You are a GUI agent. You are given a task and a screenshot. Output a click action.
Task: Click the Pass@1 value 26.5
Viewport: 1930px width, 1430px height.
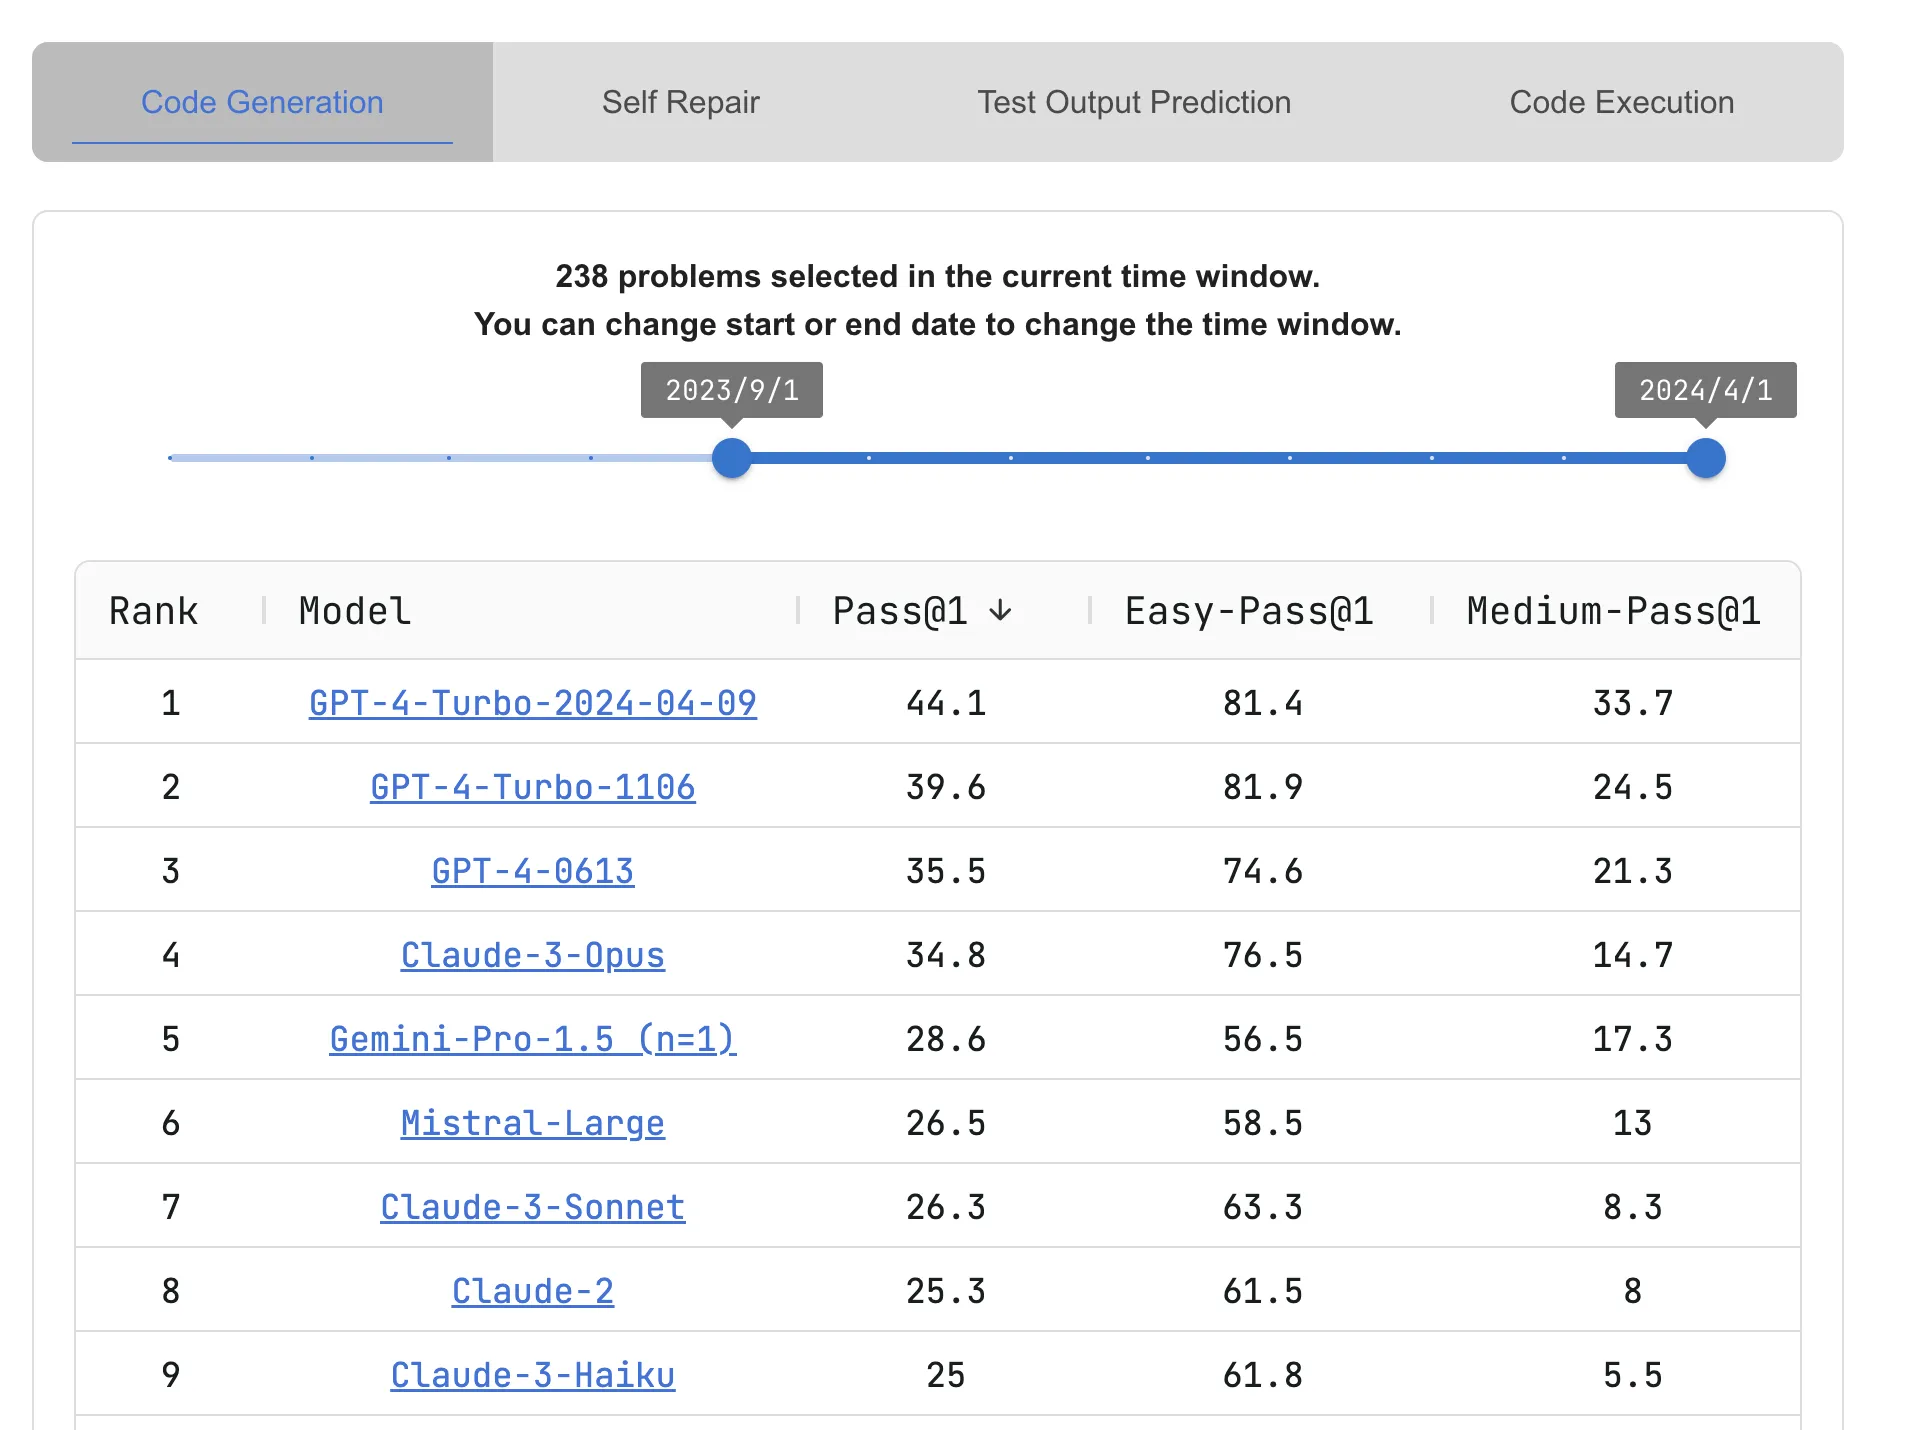[x=946, y=1123]
